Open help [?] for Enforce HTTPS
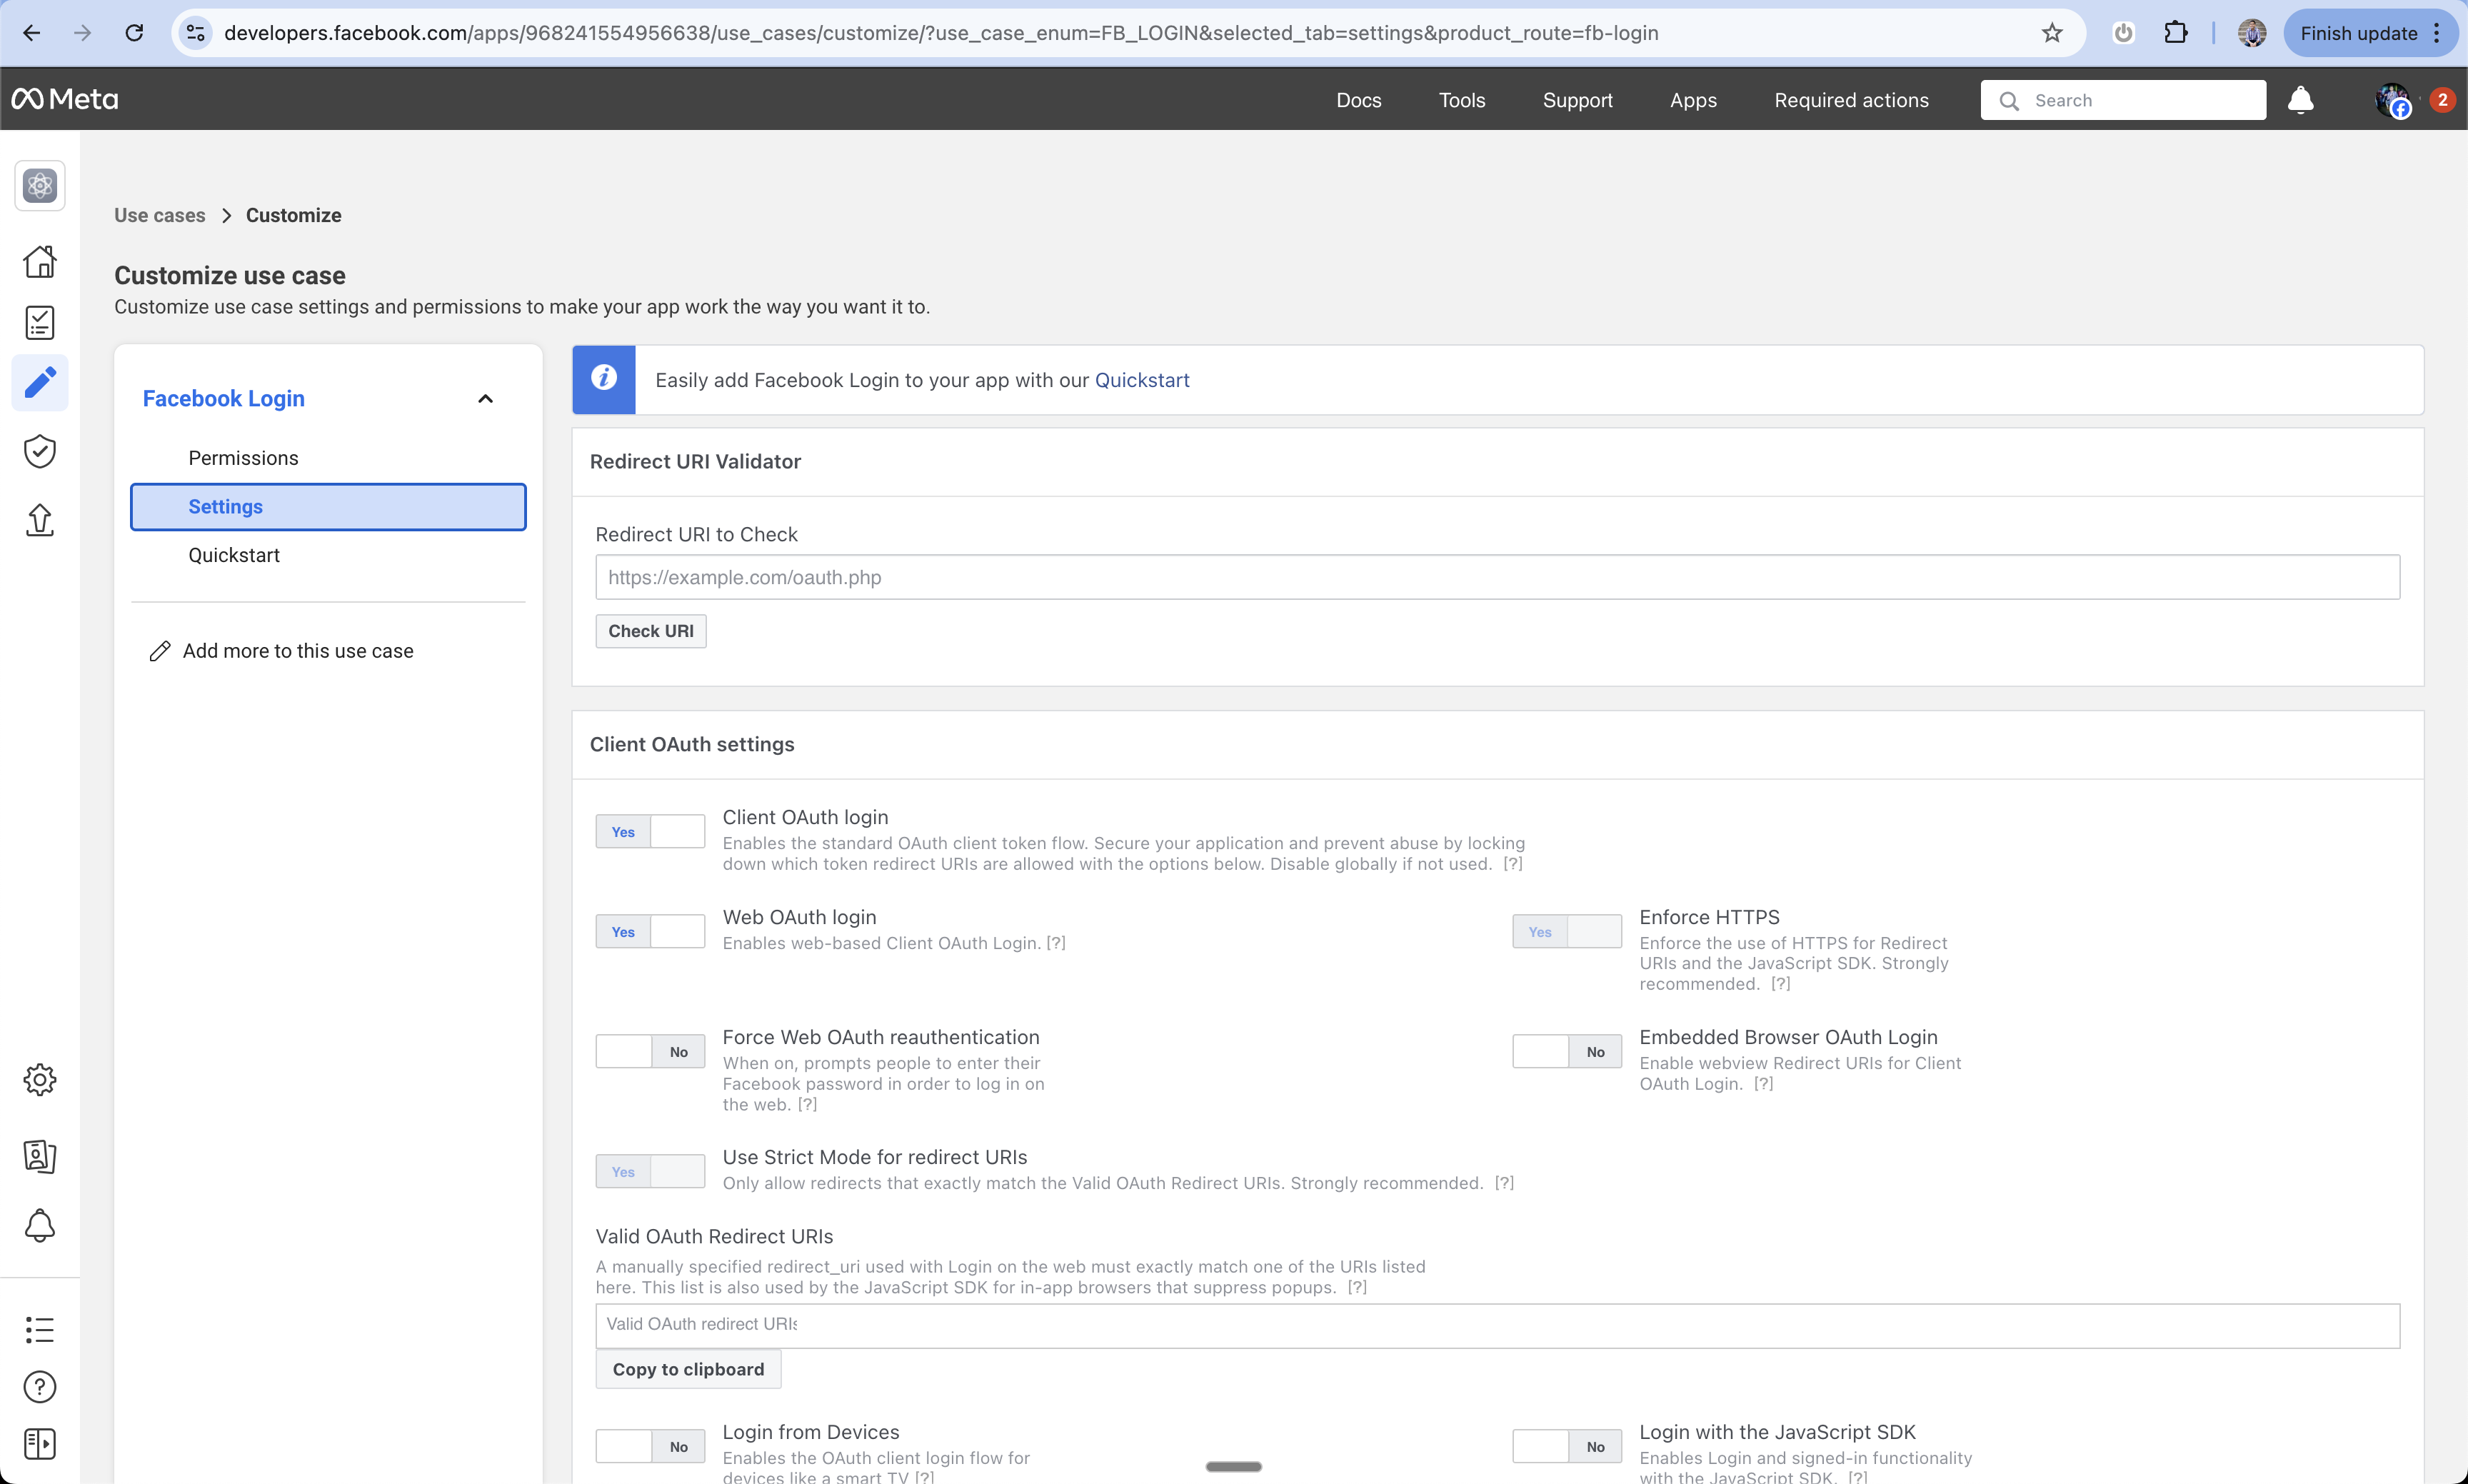Image resolution: width=2468 pixels, height=1484 pixels. [x=1780, y=984]
